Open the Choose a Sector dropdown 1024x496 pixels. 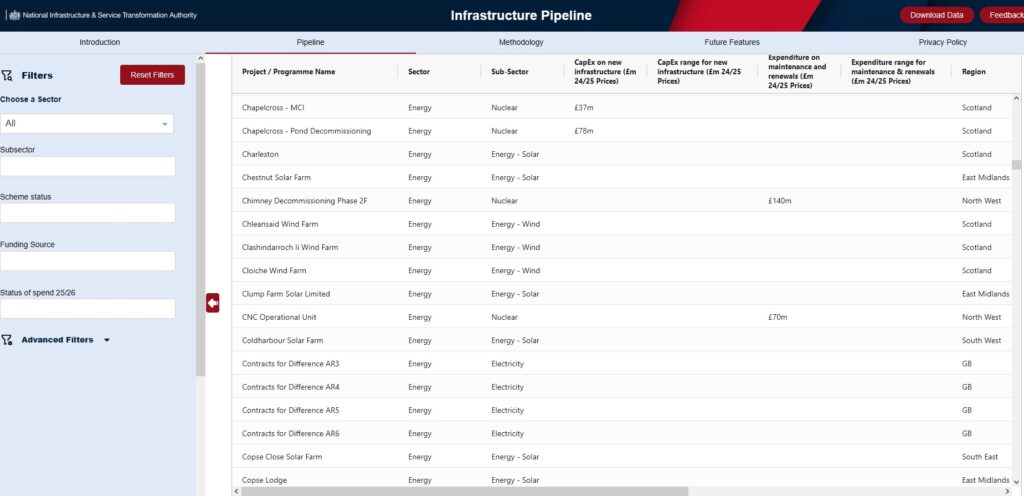(87, 123)
